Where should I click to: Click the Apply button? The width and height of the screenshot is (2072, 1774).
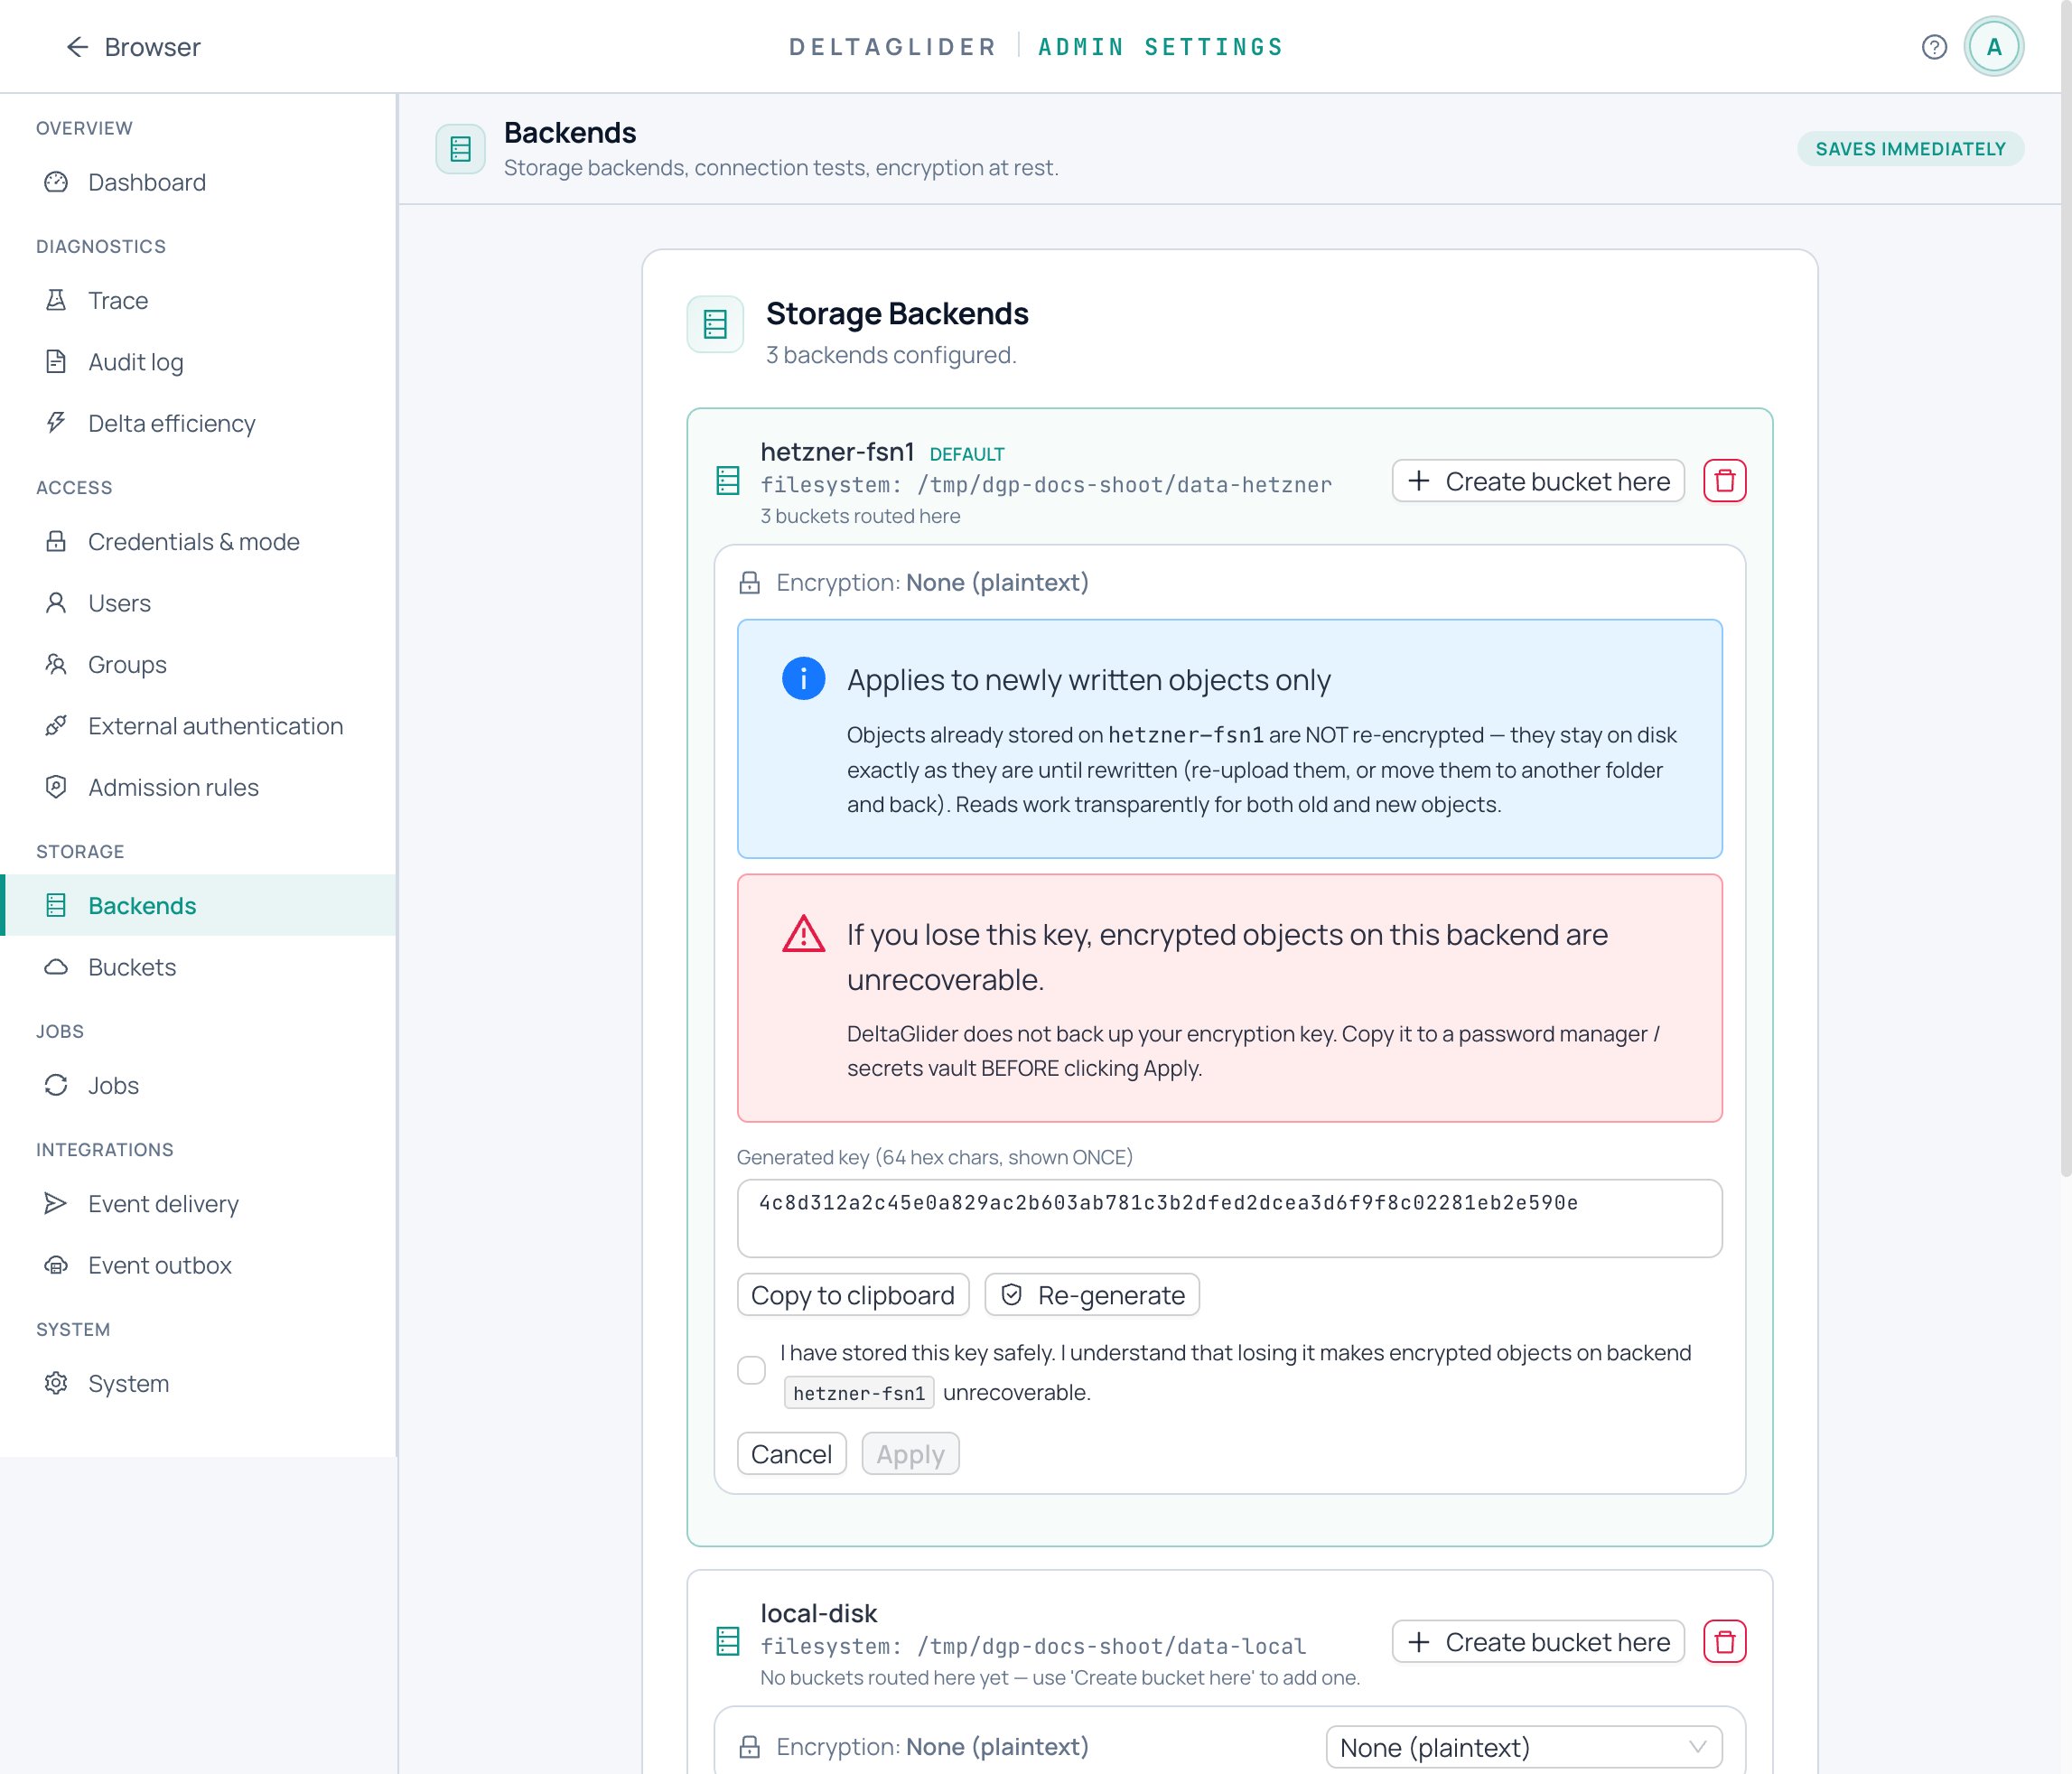(x=910, y=1454)
